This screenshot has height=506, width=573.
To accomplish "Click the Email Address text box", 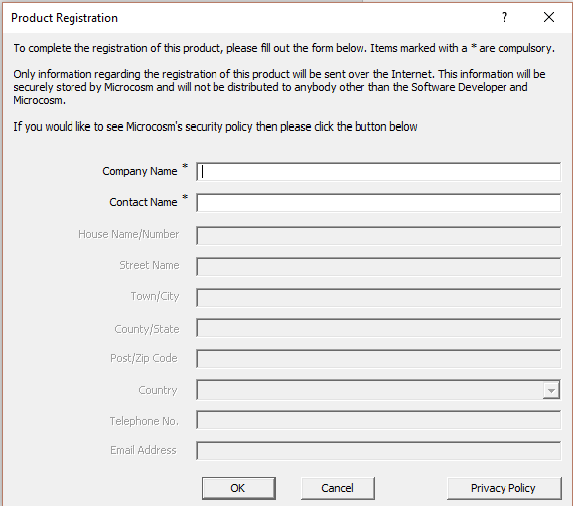I will (378, 451).
